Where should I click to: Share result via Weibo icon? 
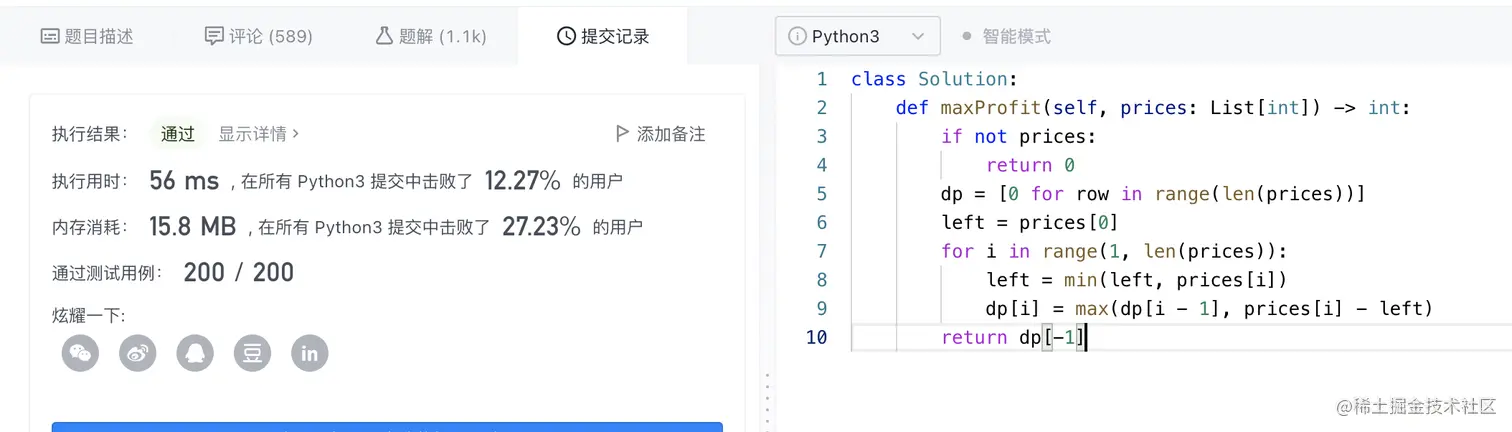tap(138, 353)
